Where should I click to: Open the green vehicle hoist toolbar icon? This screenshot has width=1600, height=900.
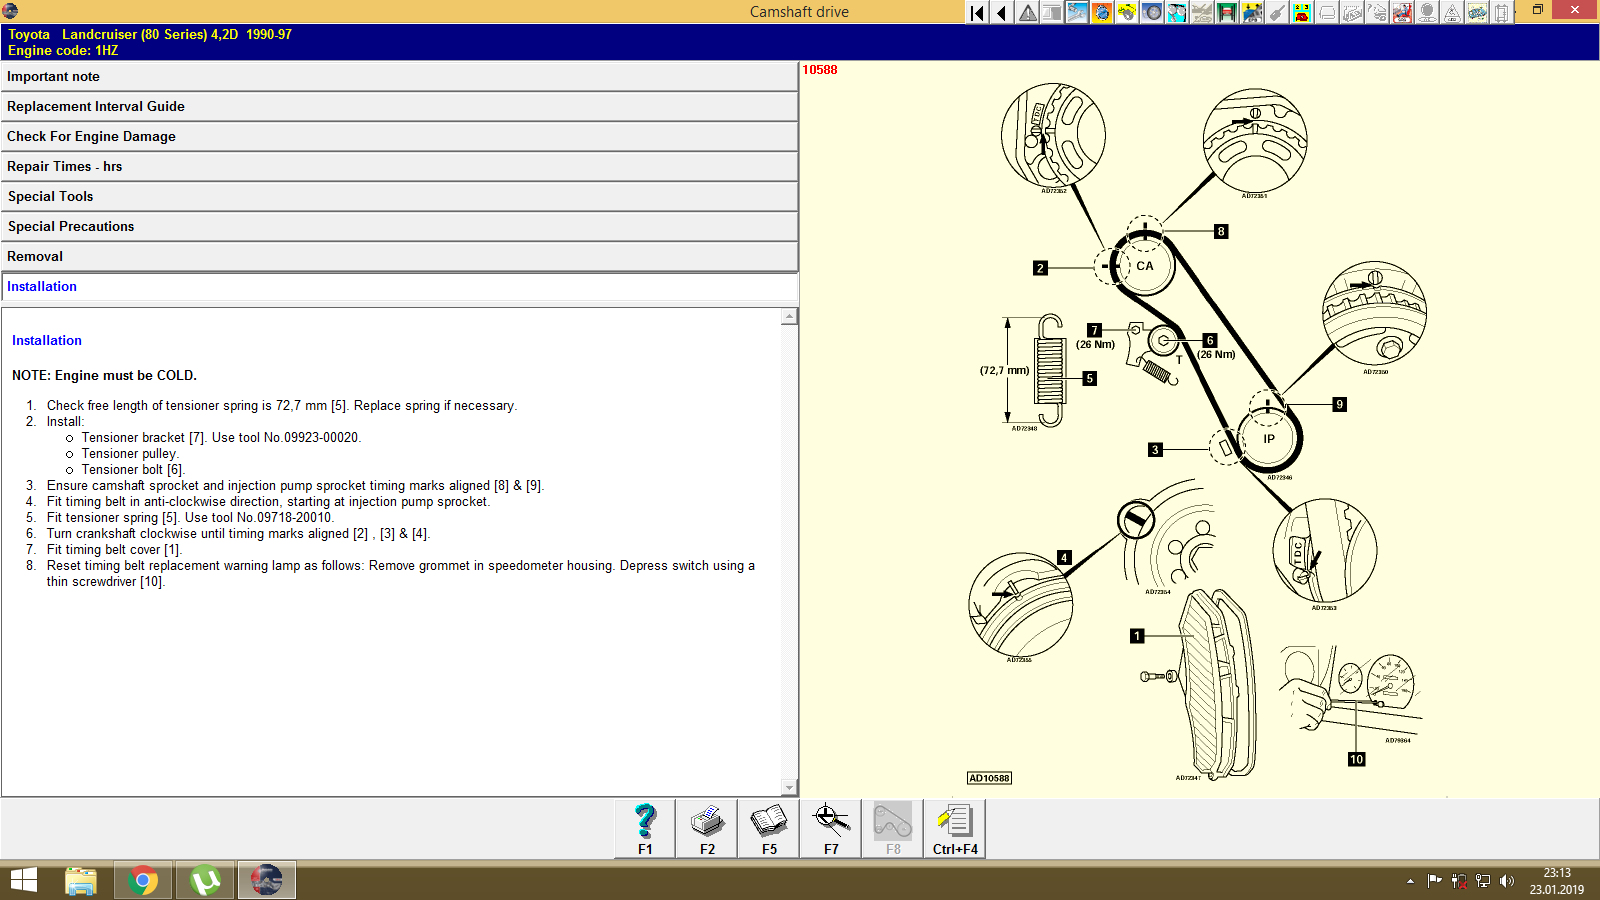point(1226,12)
